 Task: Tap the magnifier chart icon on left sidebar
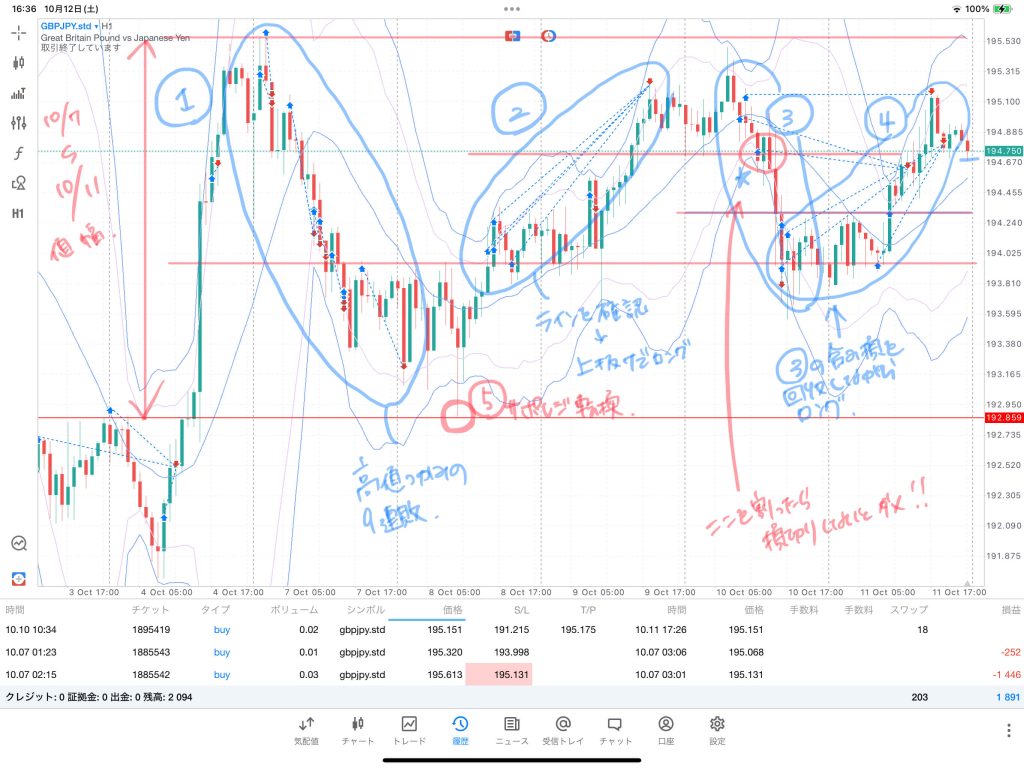tap(19, 543)
